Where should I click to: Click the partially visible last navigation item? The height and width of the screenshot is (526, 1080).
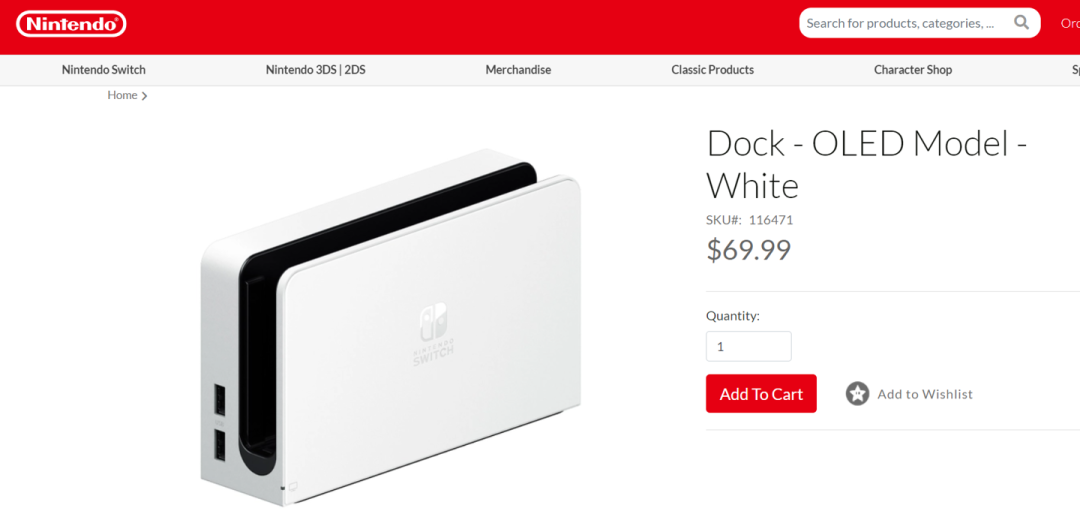(1075, 70)
